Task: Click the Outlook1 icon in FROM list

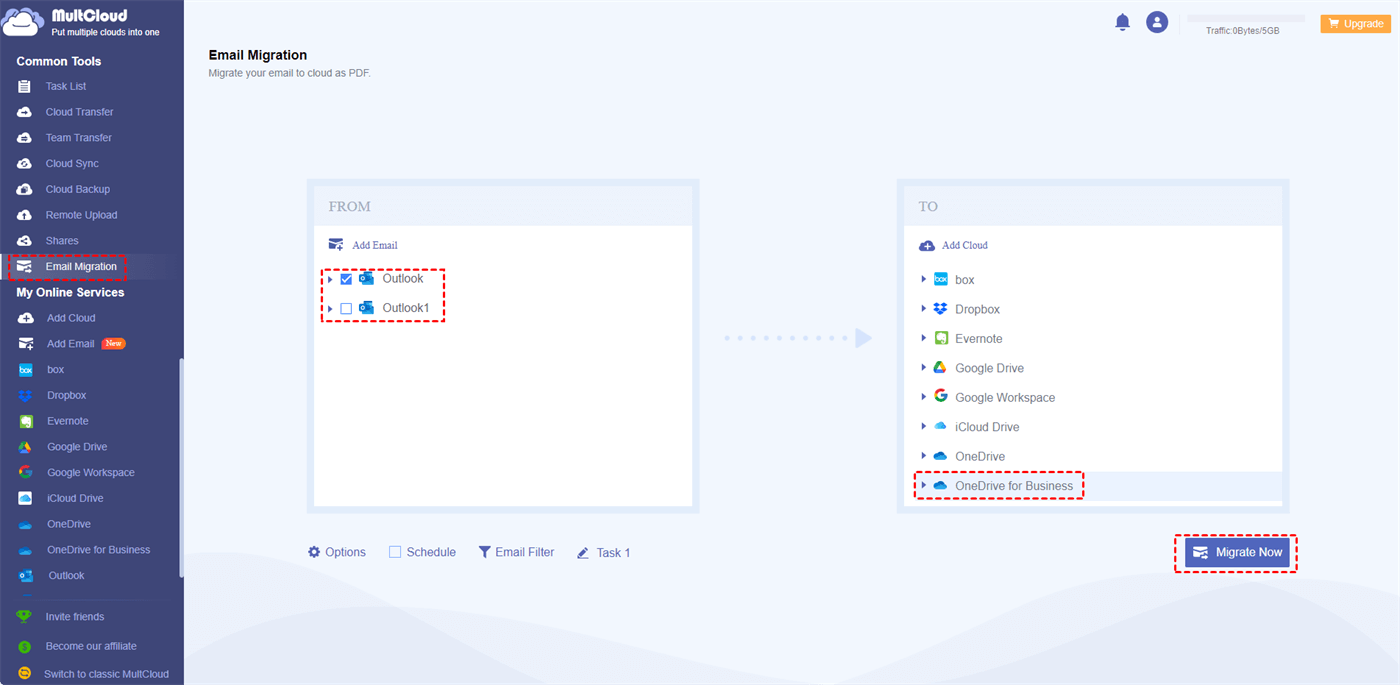Action: click(366, 308)
